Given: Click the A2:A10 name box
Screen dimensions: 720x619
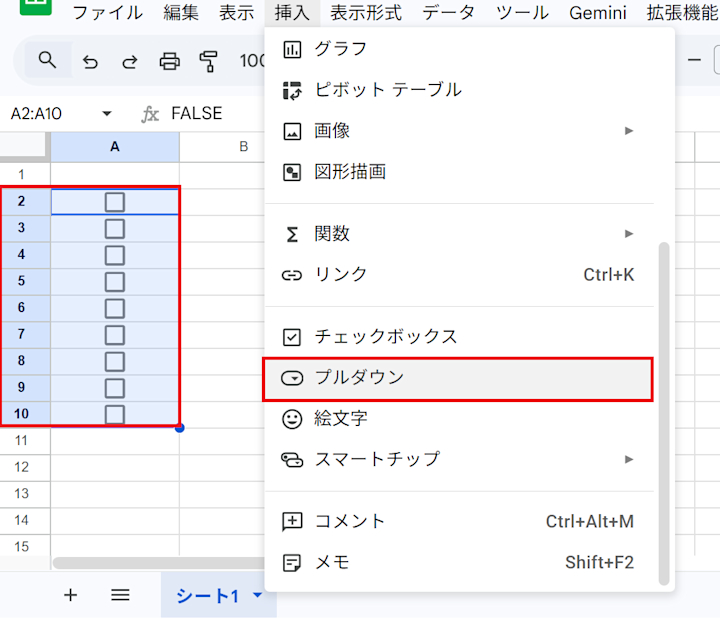Looking at the screenshot, I should (x=36, y=113).
